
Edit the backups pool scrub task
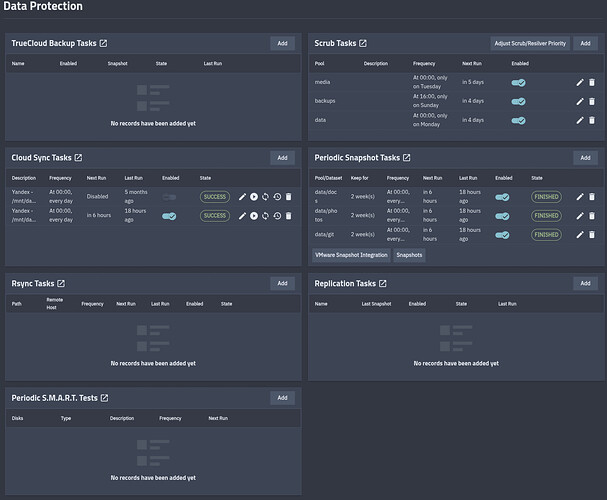(580, 102)
